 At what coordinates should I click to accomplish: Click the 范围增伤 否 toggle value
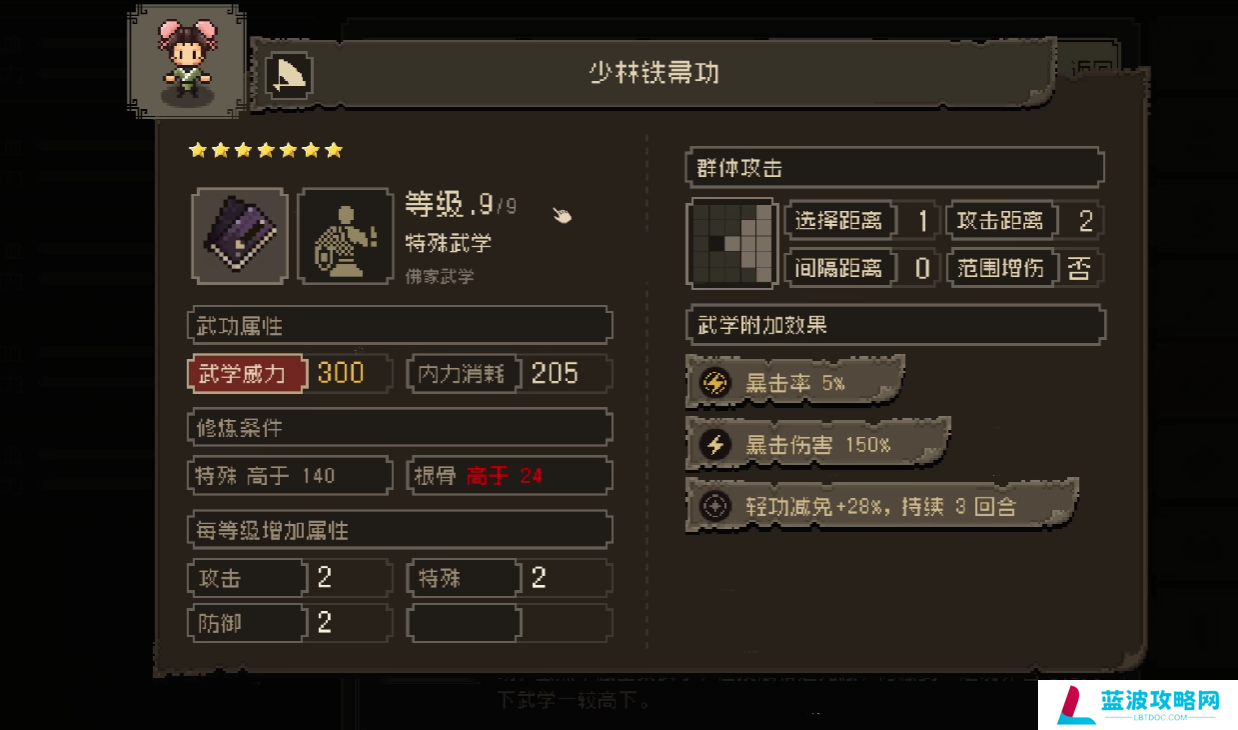click(x=1078, y=268)
